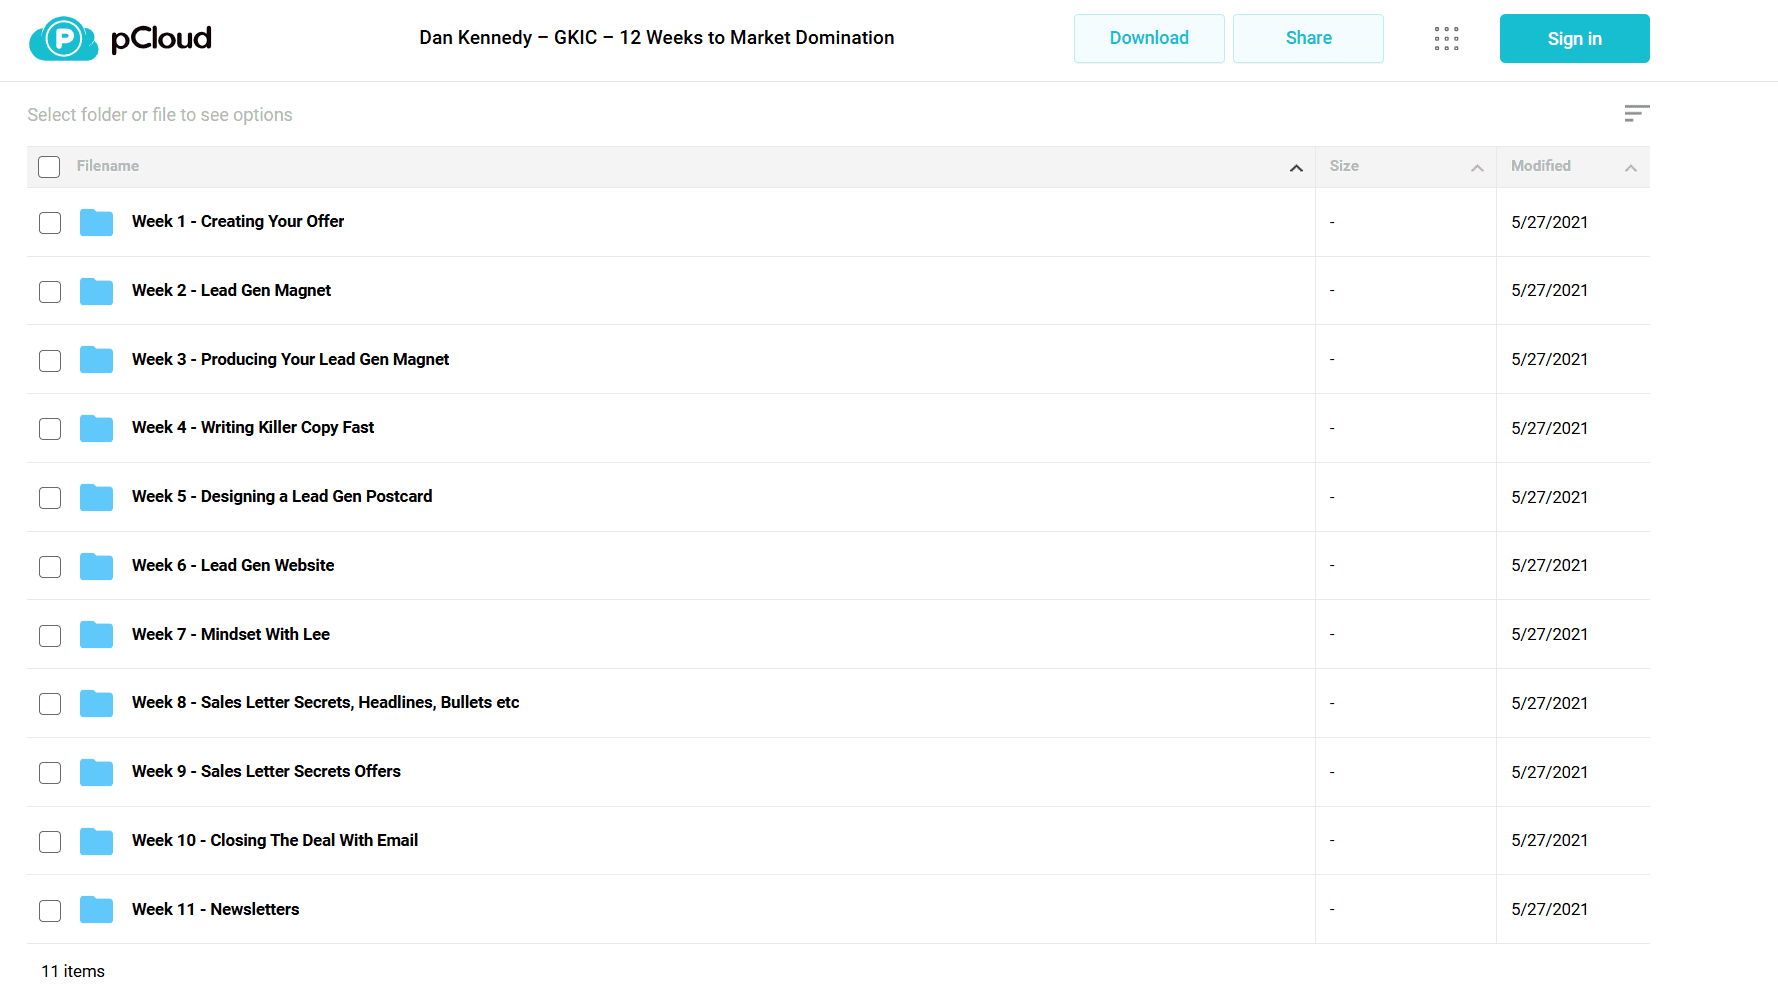Click the Week 1 folder icon
Viewport: 1778px width, 999px height.
tap(96, 222)
